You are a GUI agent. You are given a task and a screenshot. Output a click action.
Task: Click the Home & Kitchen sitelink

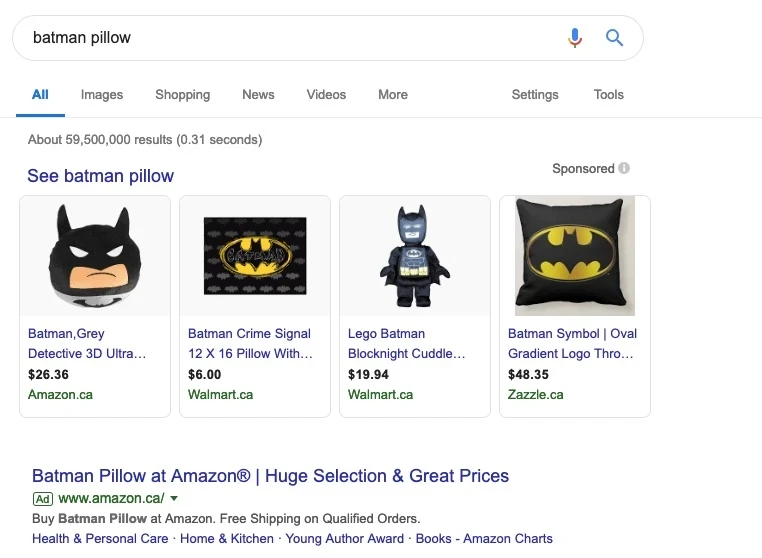pos(227,539)
